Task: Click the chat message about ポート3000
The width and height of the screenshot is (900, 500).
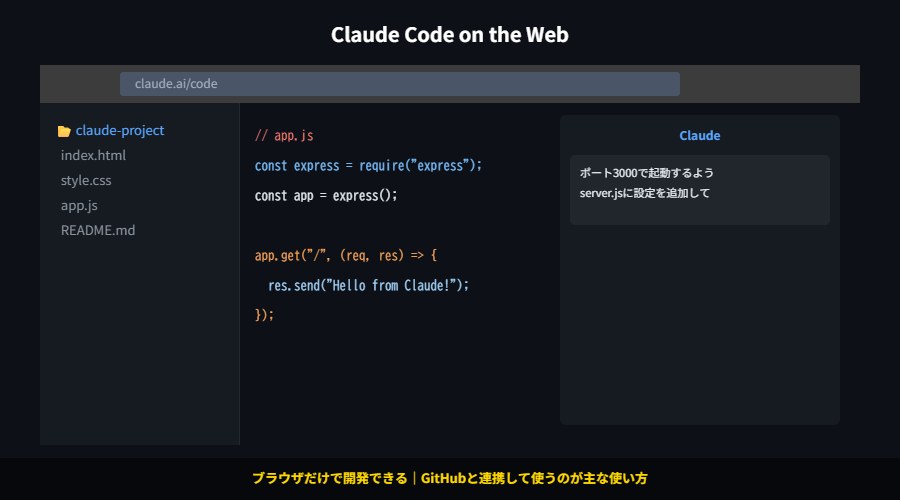Action: click(x=700, y=189)
